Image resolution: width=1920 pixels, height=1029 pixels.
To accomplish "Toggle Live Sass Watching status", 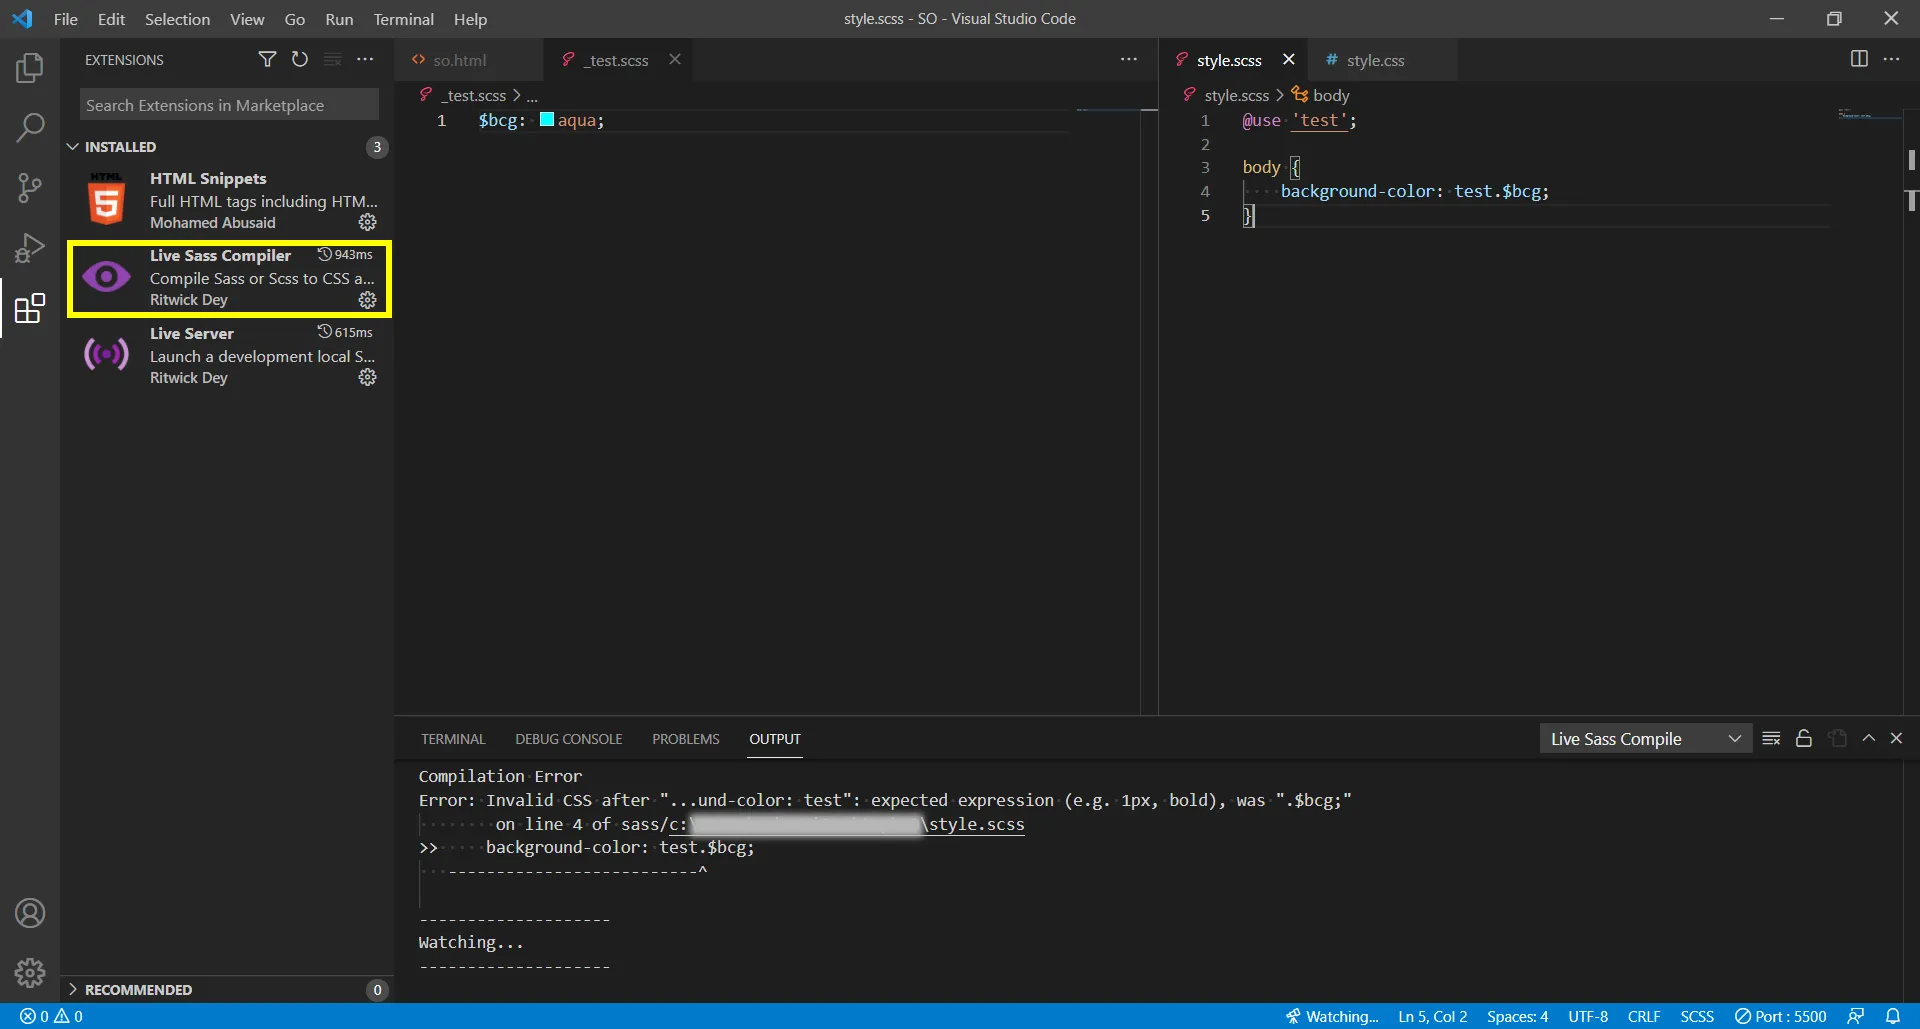I will (x=1332, y=1016).
